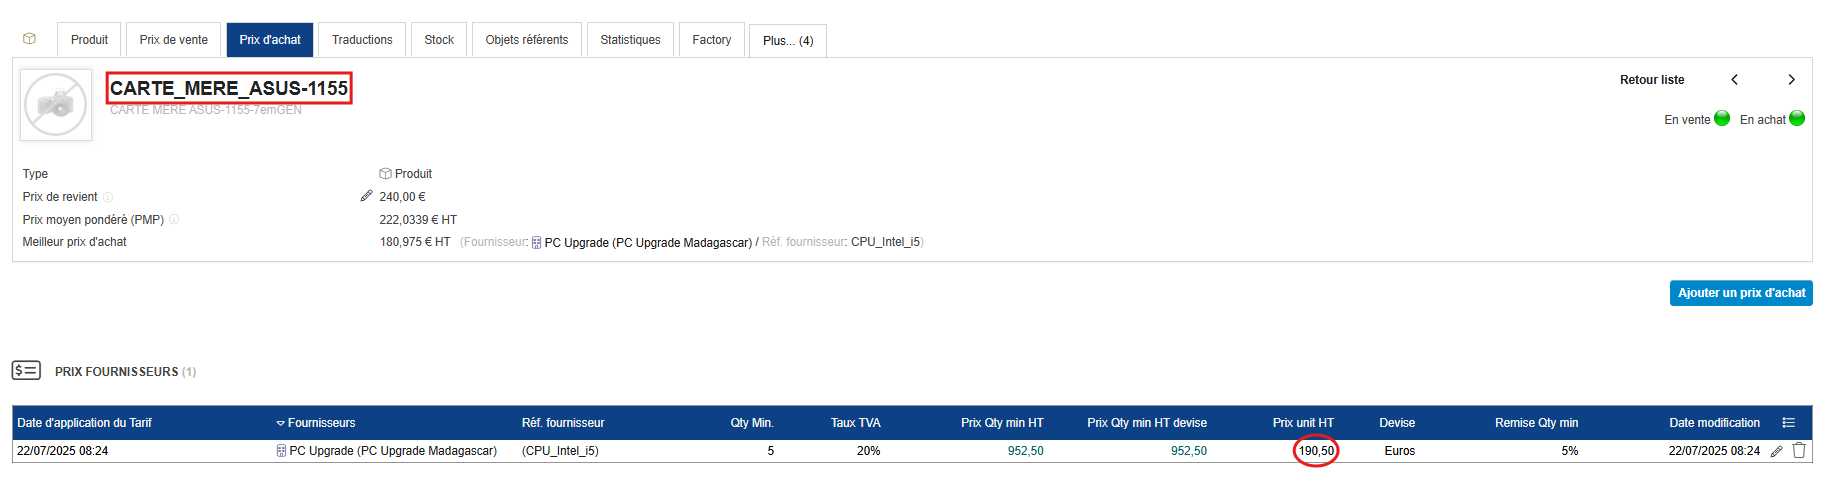The width and height of the screenshot is (1826, 502).
Task: Click the info icon beside Prix moyen pondéré
Action: pyautogui.click(x=174, y=219)
